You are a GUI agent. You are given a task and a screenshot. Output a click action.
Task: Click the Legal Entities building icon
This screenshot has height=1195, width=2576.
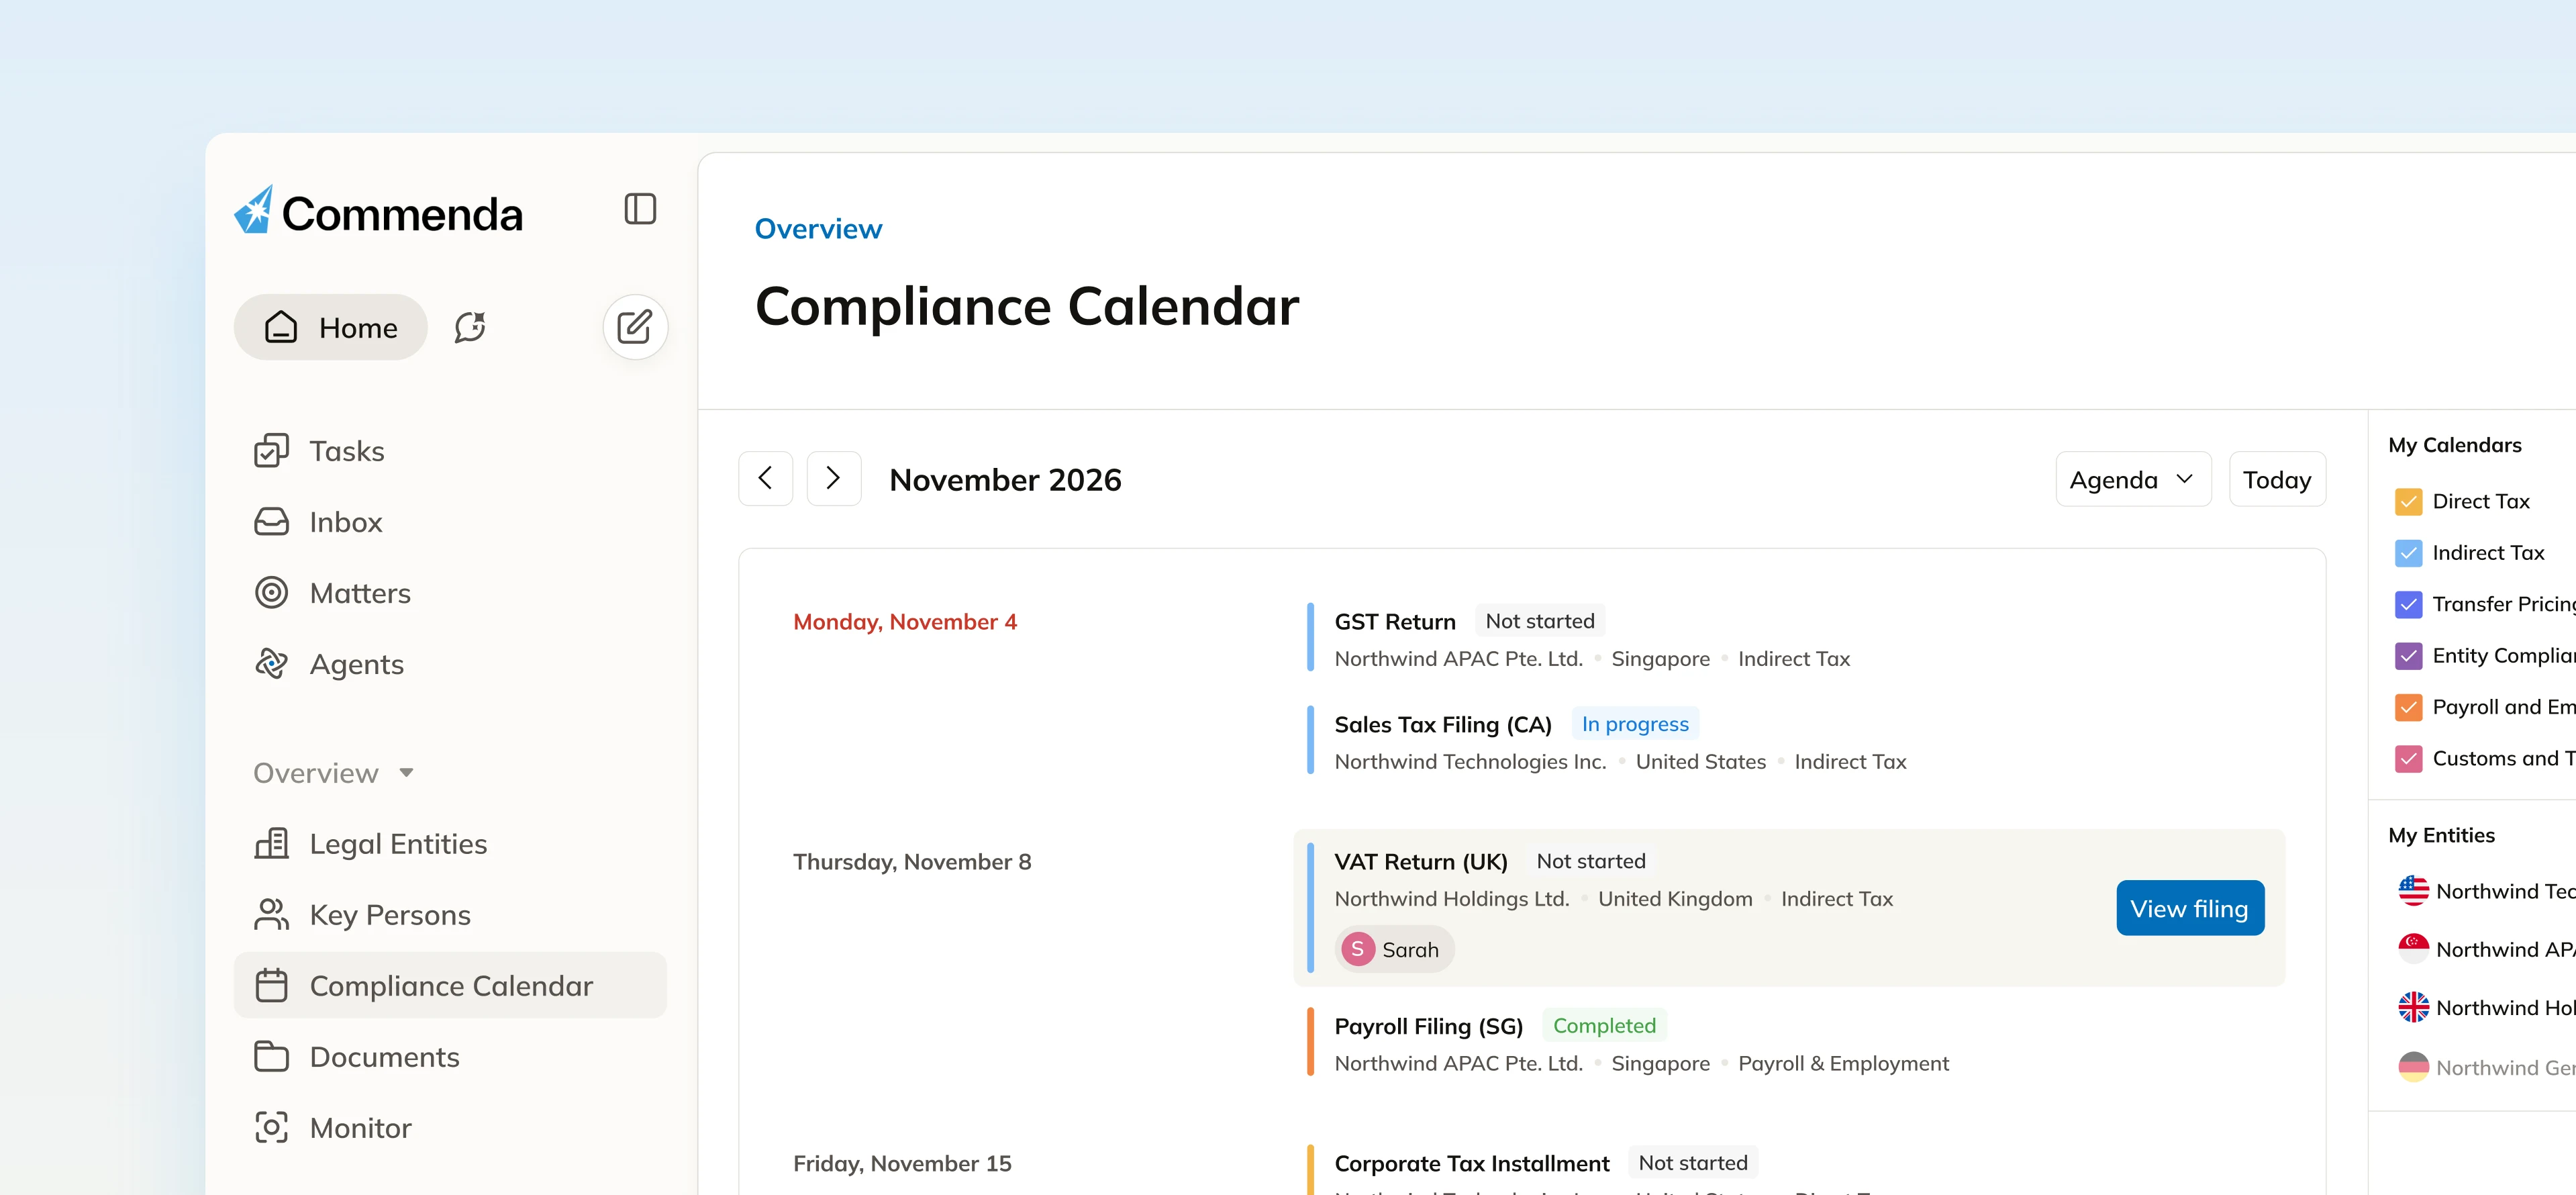[271, 844]
